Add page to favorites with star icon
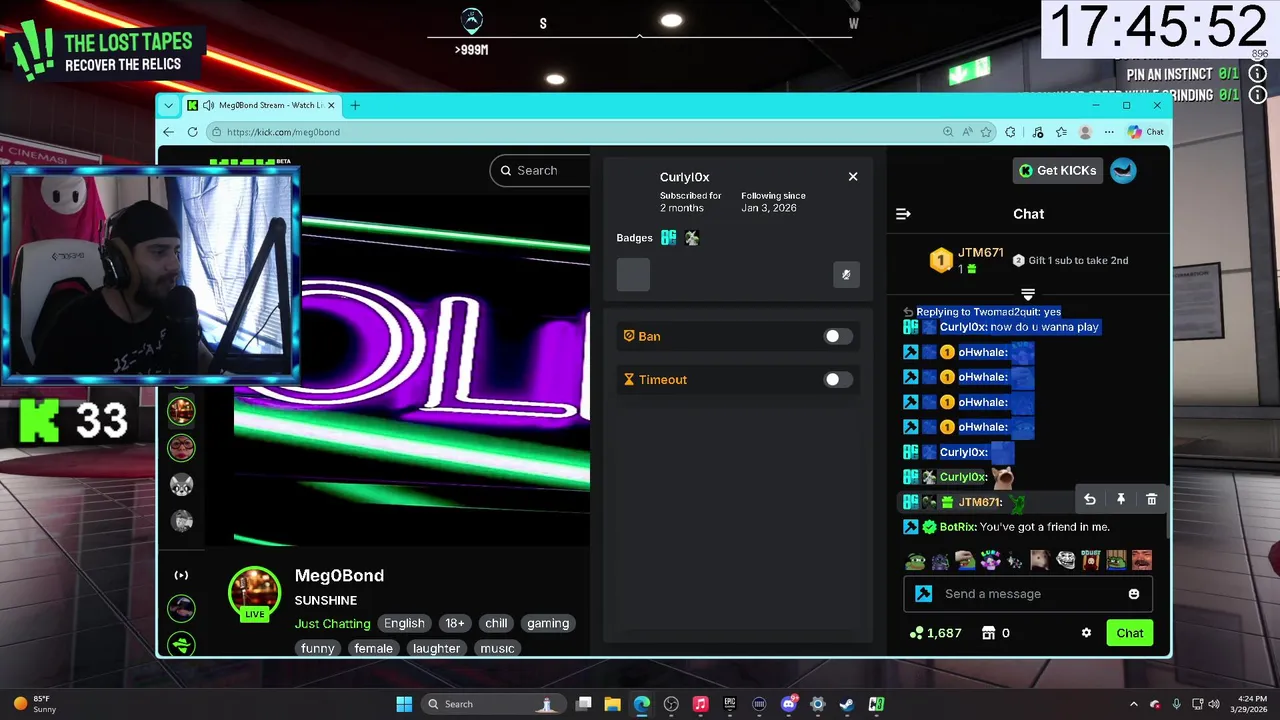Viewport: 1280px width, 720px height. tap(986, 132)
